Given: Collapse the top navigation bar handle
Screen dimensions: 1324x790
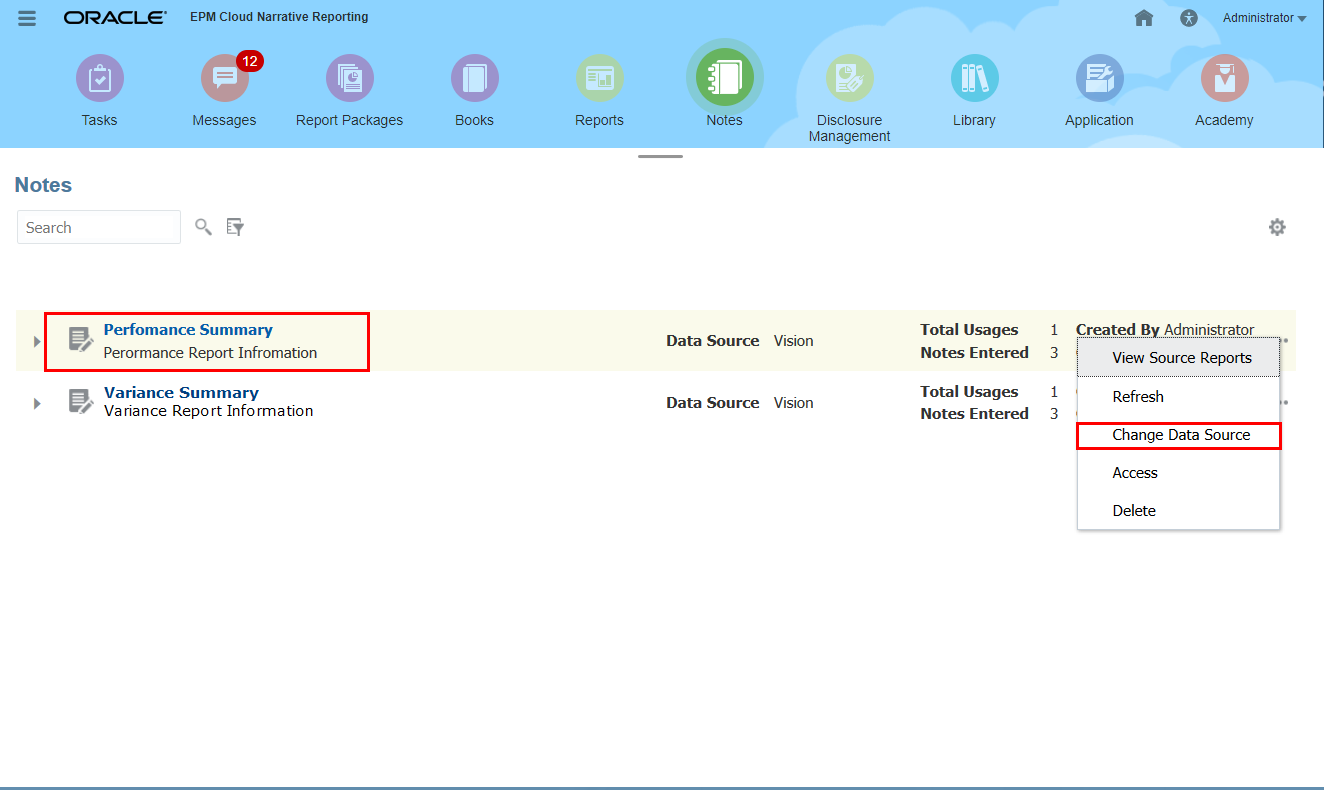Looking at the screenshot, I should click(x=660, y=156).
